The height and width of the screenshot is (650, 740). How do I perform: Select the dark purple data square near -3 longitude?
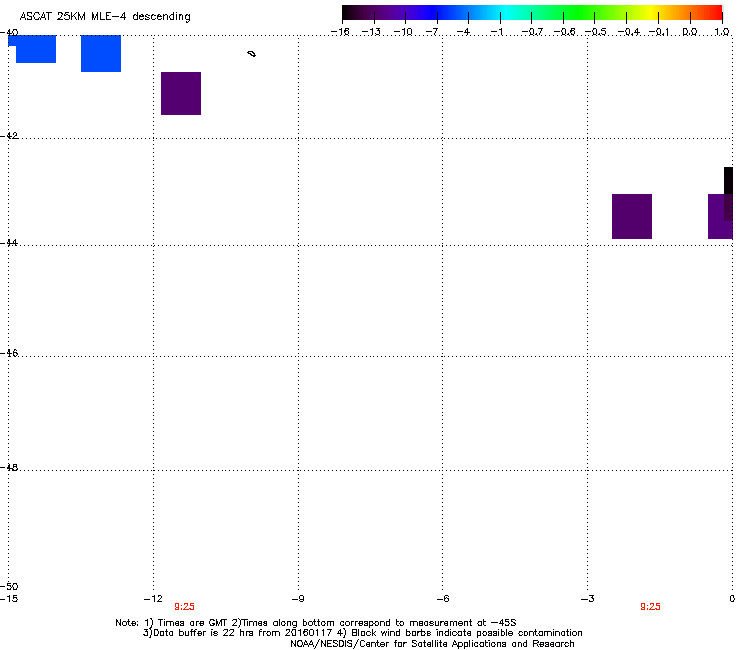coord(632,216)
